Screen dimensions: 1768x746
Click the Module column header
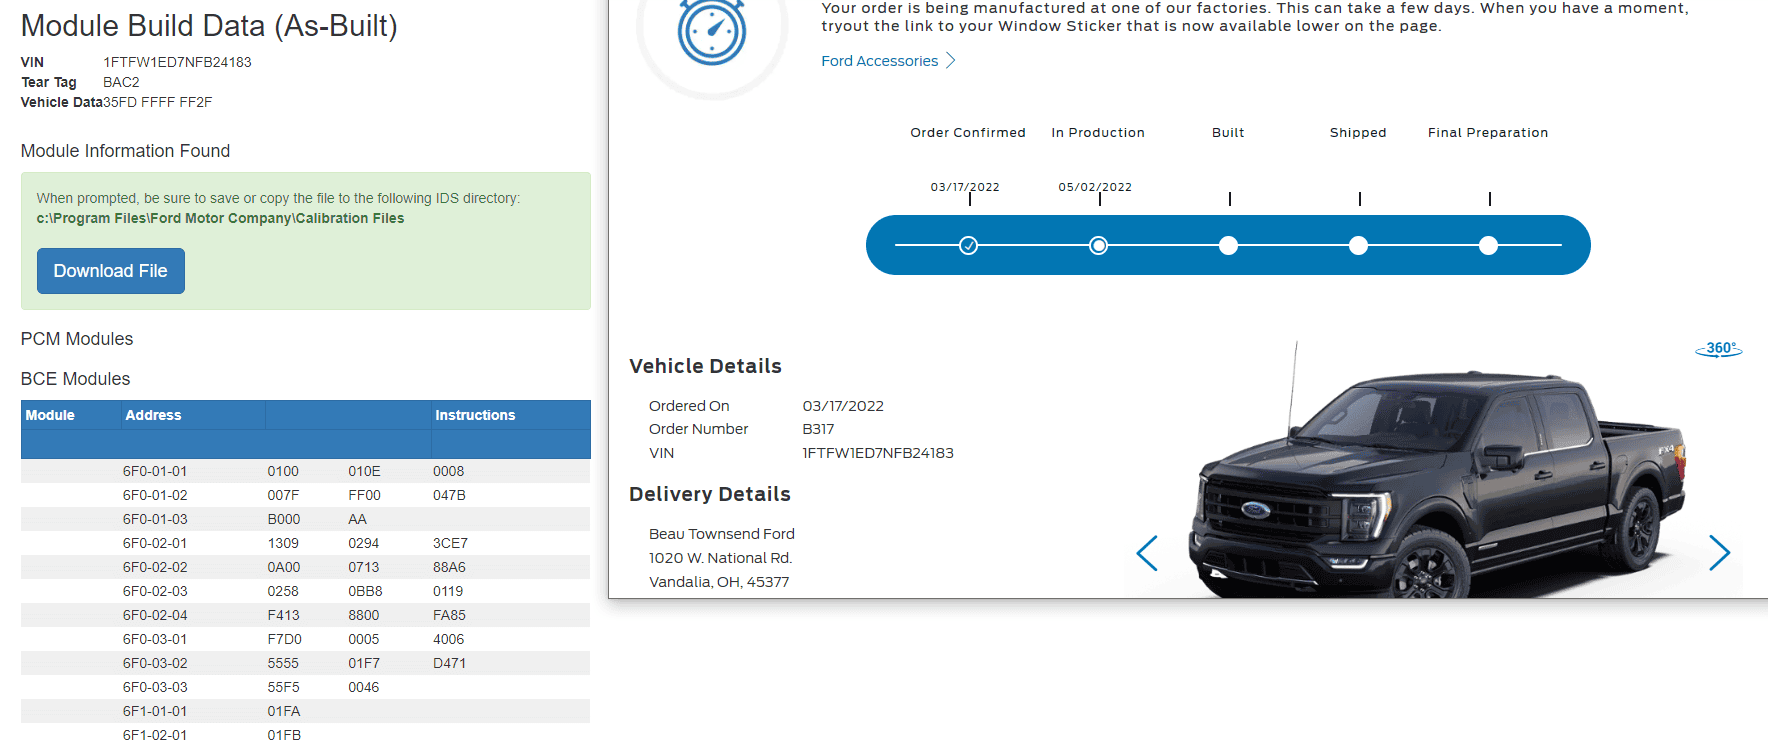(50, 415)
